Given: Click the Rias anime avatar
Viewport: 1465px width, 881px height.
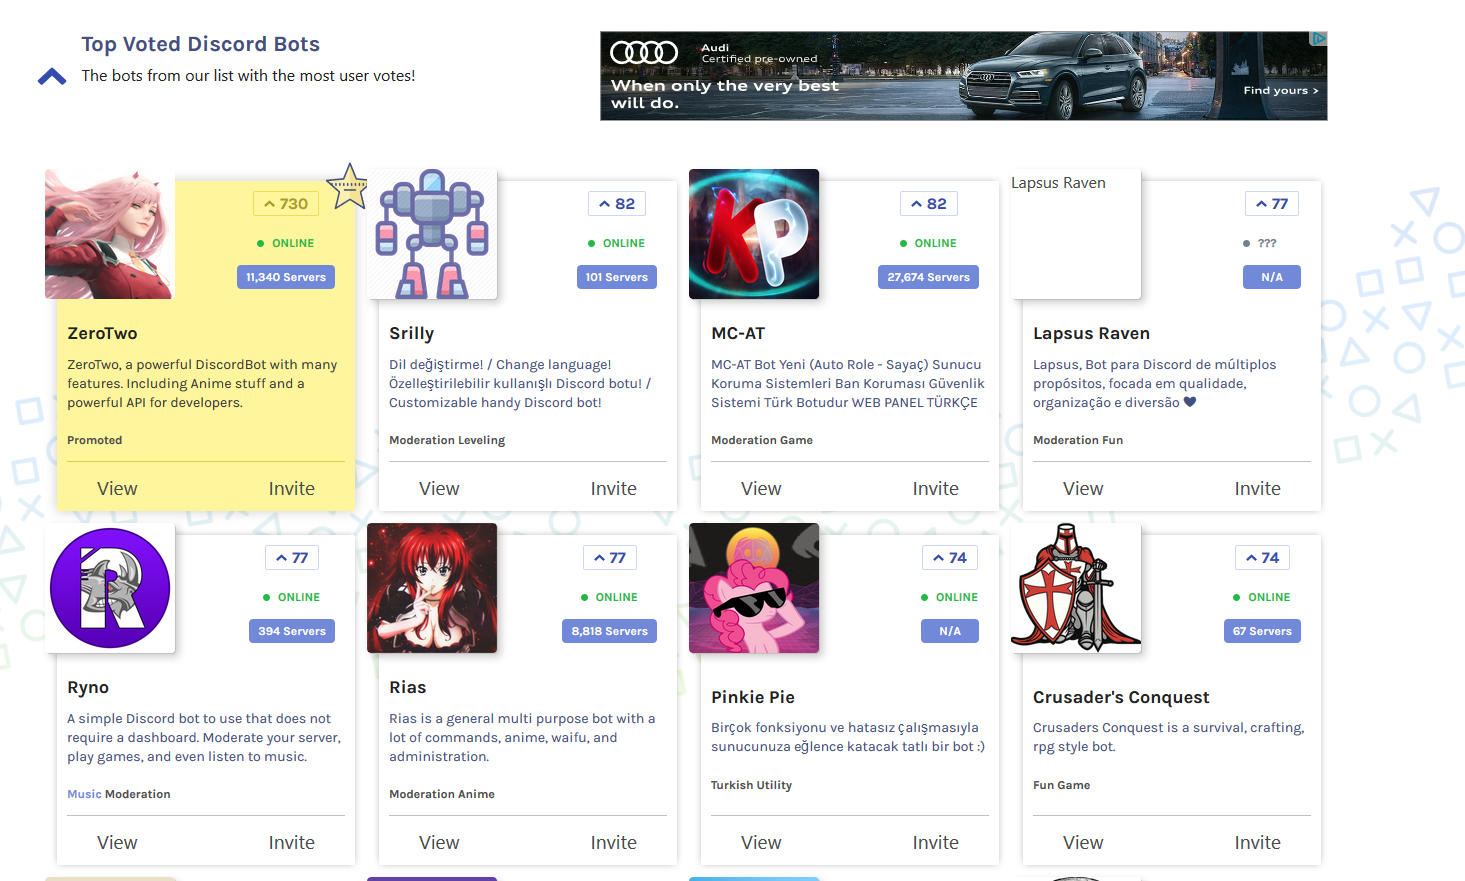Looking at the screenshot, I should (x=432, y=588).
